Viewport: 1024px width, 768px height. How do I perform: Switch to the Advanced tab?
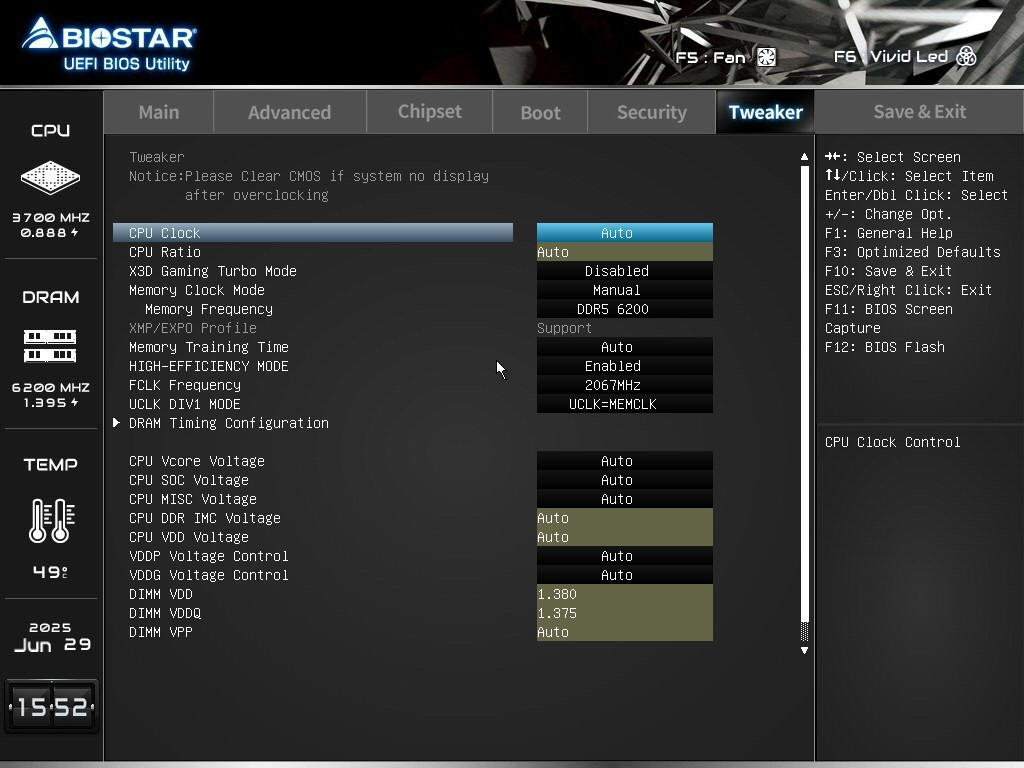(289, 112)
